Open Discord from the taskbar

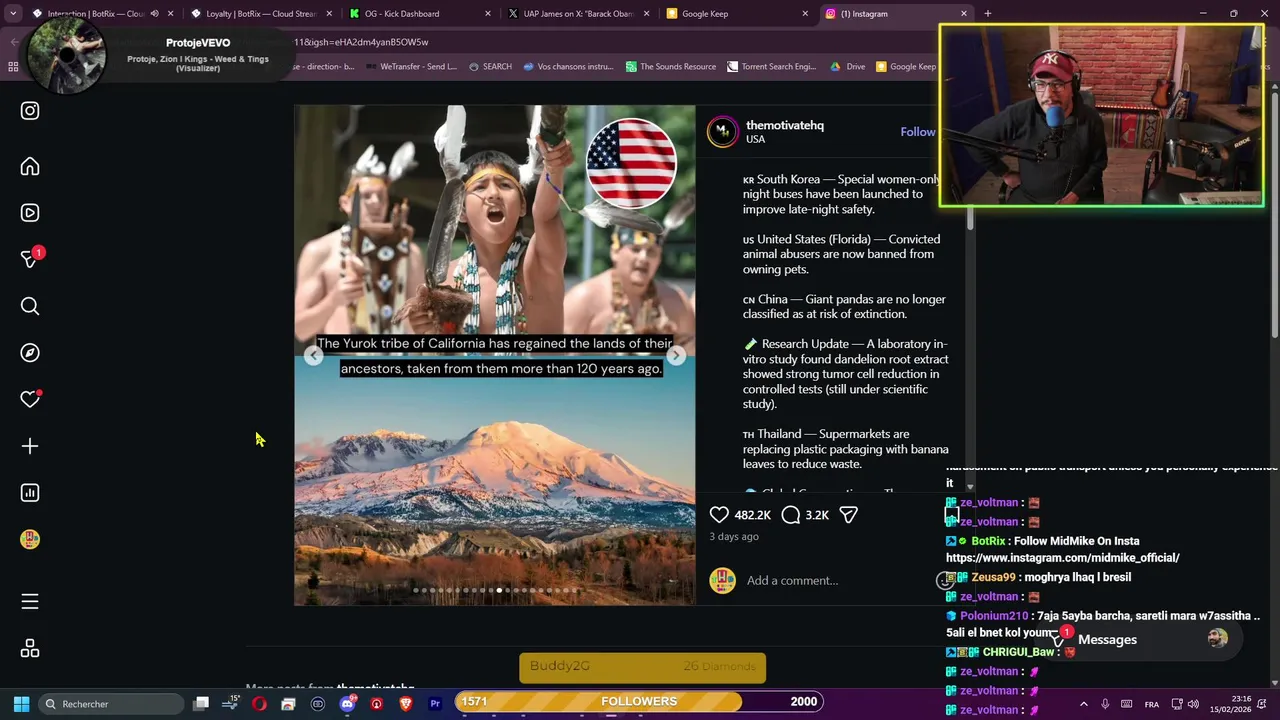347,704
